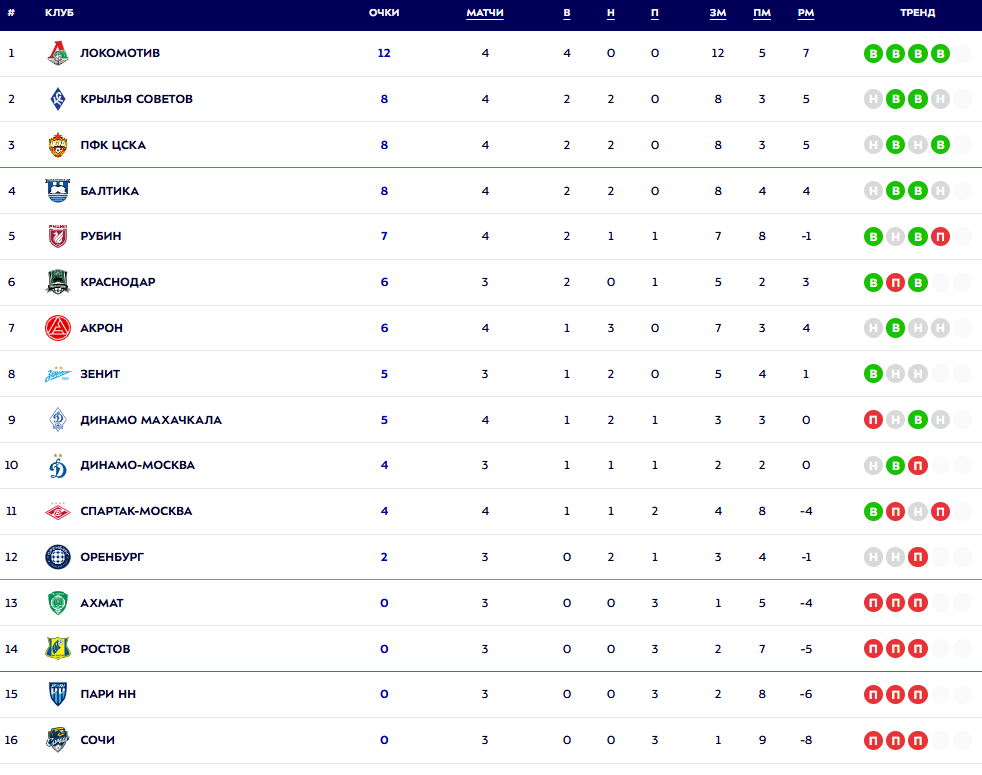This screenshot has width=982, height=775.
Task: Click the АХМАТ club name
Action: 102,603
